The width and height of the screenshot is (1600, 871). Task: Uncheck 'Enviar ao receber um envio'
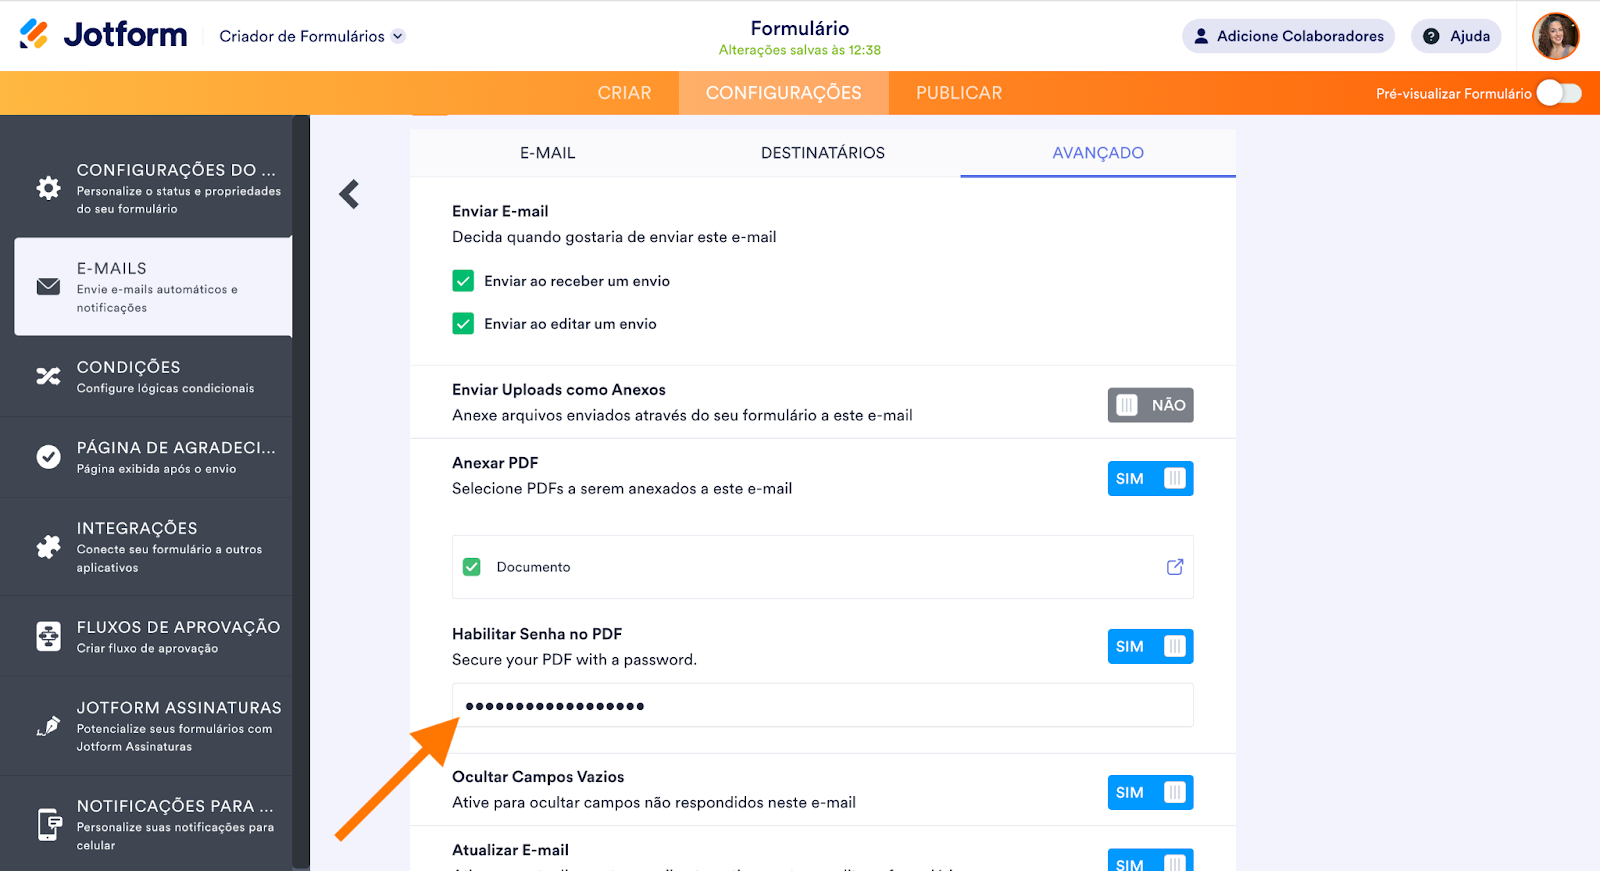tap(463, 281)
